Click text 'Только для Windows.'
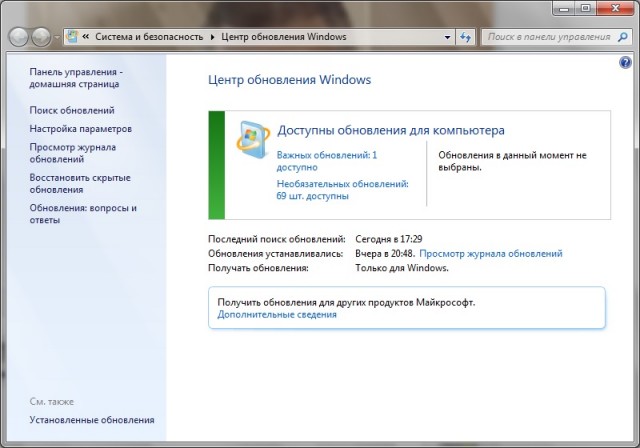The image size is (640, 448). [x=402, y=268]
